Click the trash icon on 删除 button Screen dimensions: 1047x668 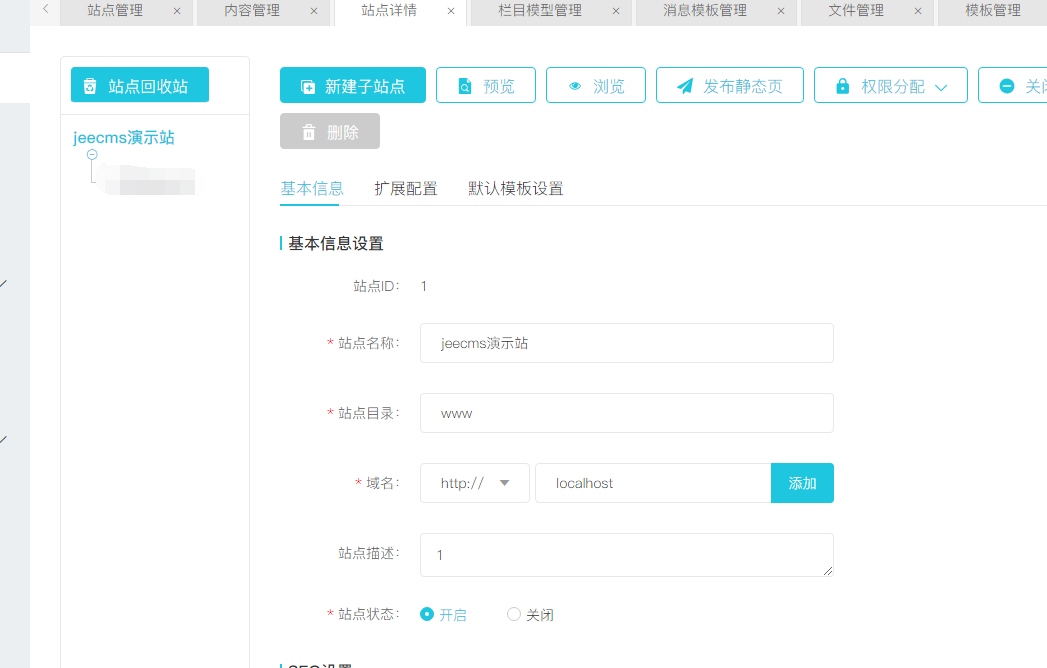pos(308,132)
